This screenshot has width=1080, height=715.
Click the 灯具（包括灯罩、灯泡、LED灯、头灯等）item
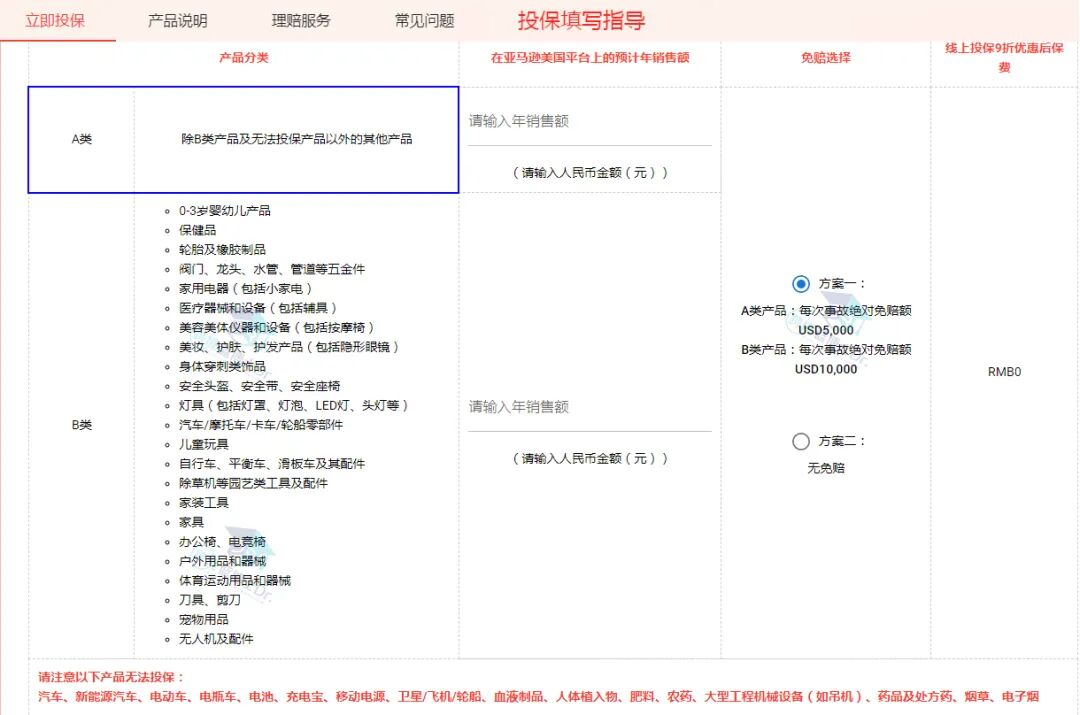pyautogui.click(x=293, y=406)
